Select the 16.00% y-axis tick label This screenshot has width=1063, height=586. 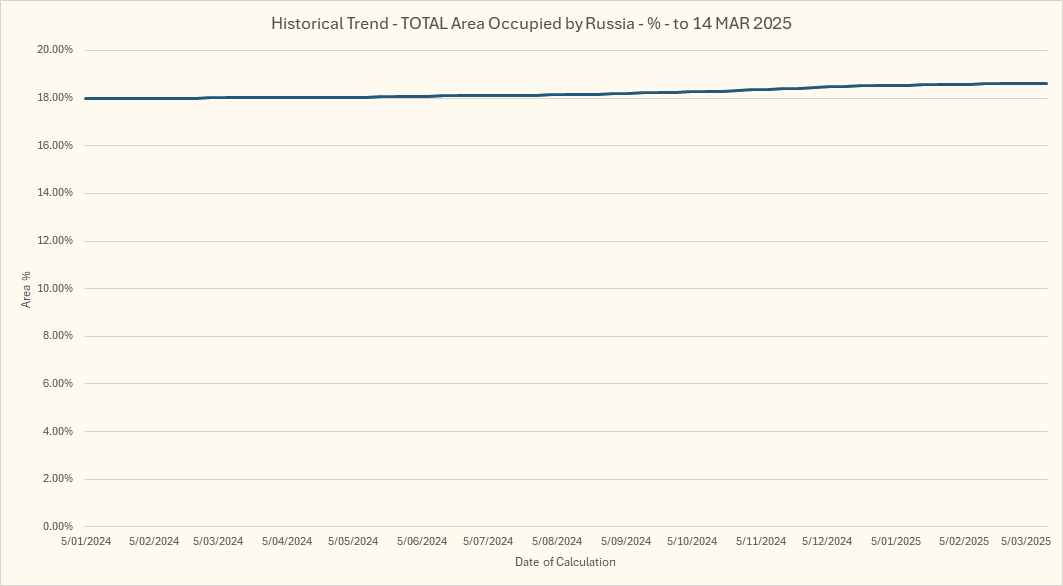point(56,145)
